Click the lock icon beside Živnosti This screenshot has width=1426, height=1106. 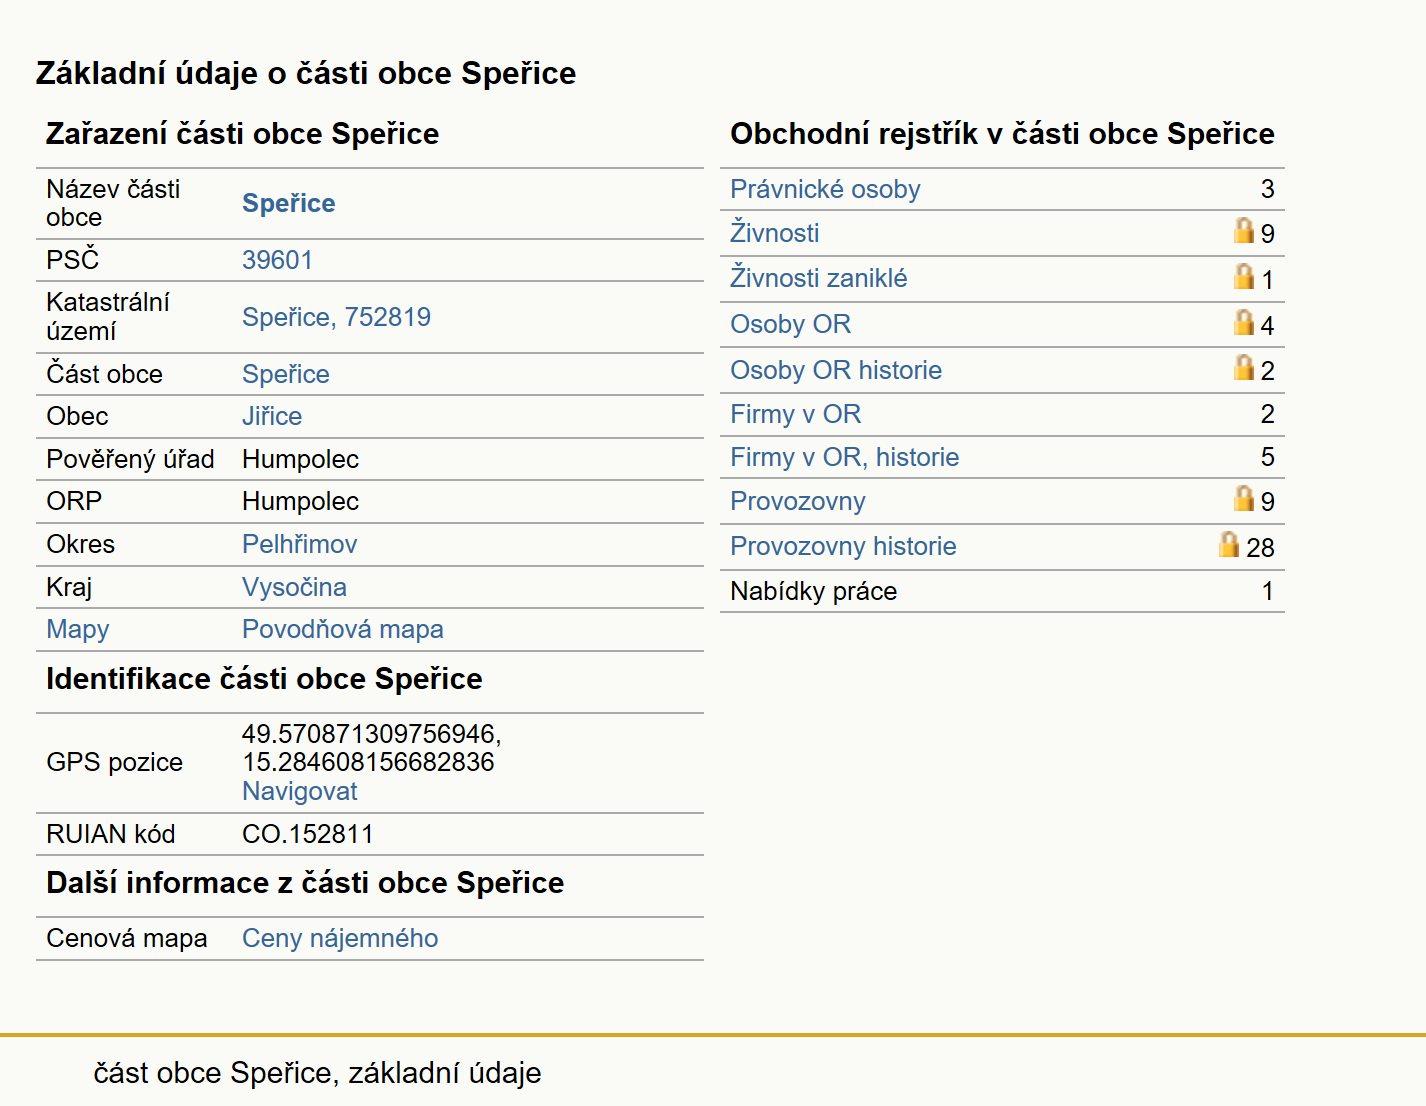point(1243,231)
